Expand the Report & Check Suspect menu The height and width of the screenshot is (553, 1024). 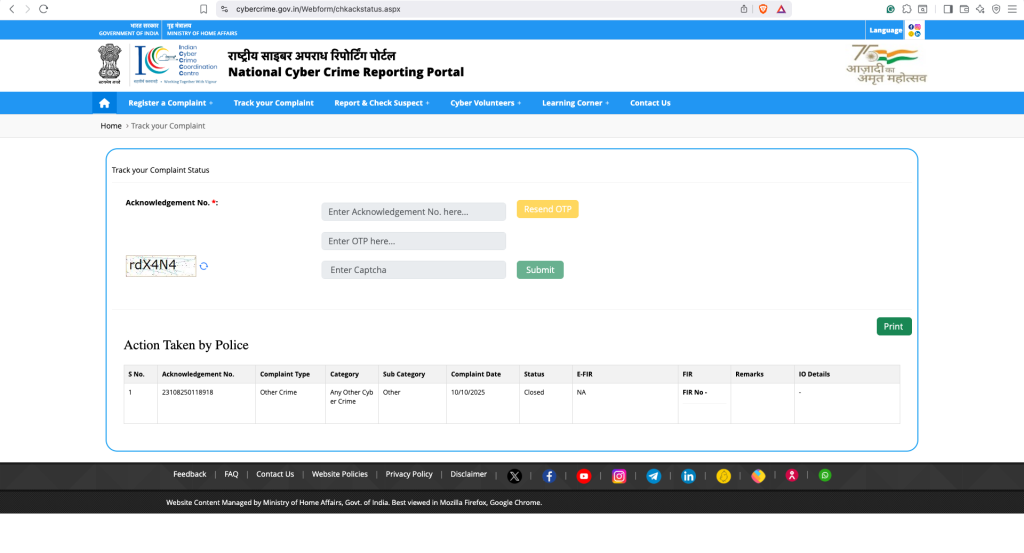(x=381, y=103)
